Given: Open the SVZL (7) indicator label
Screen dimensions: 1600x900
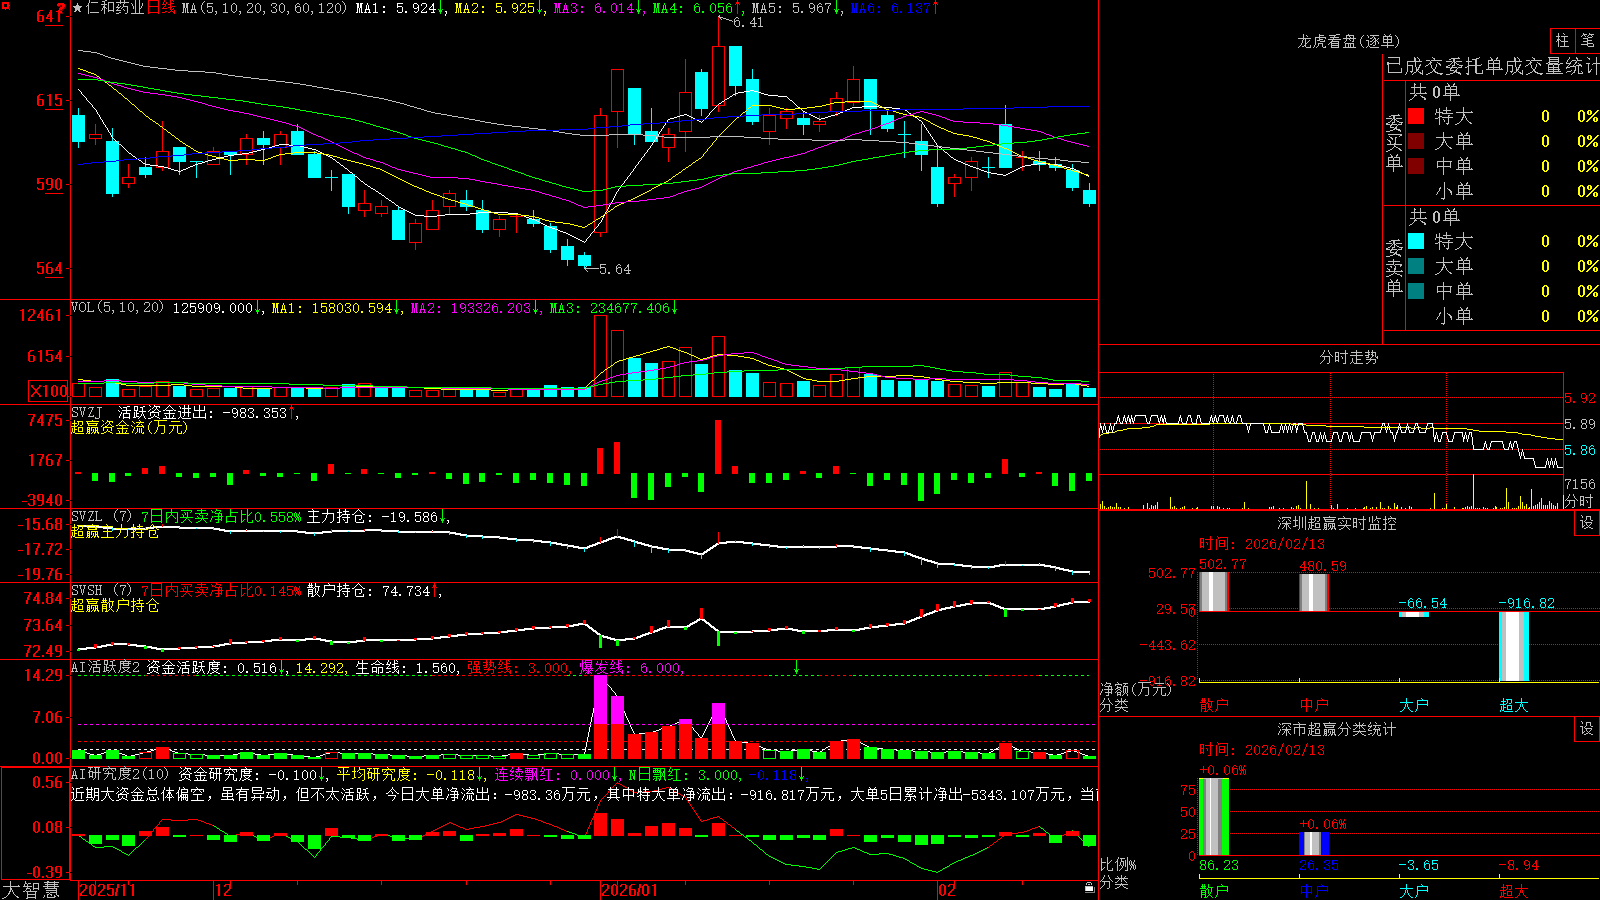Looking at the screenshot, I should pyautogui.click(x=101, y=517).
